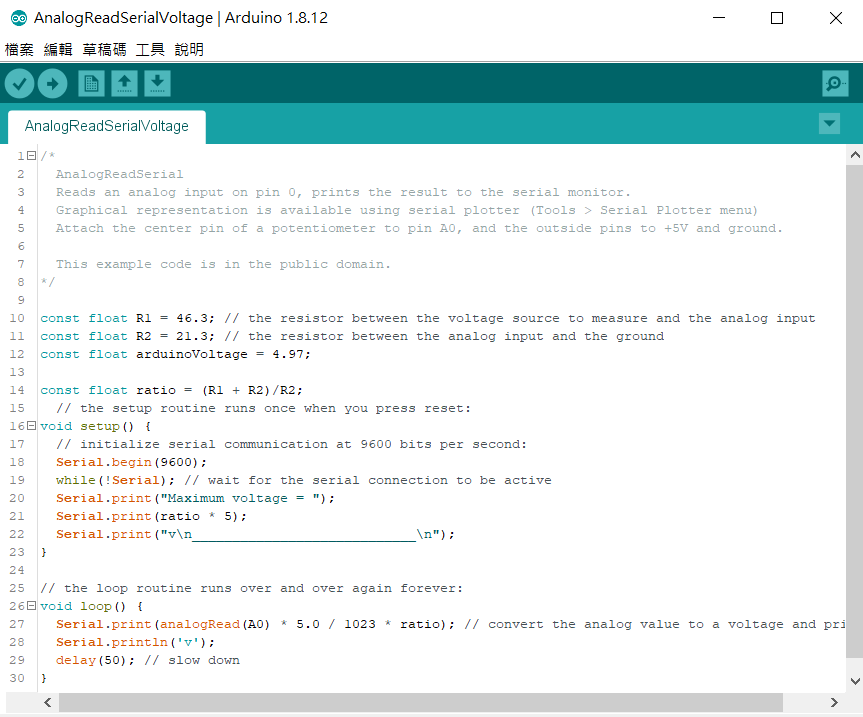The height and width of the screenshot is (717, 863).
Task: Open a sketch using the Open icon
Action: pyautogui.click(x=124, y=84)
